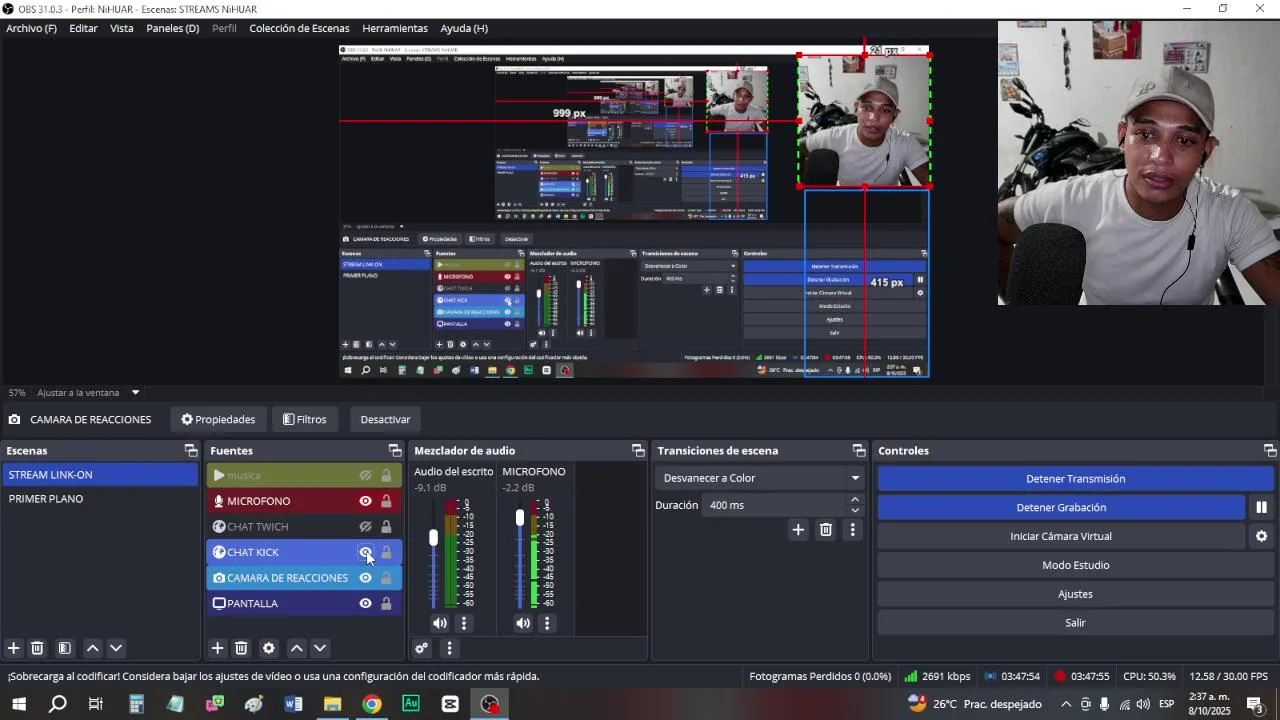
Task: Hide the MICROFONO source
Action: pos(366,501)
